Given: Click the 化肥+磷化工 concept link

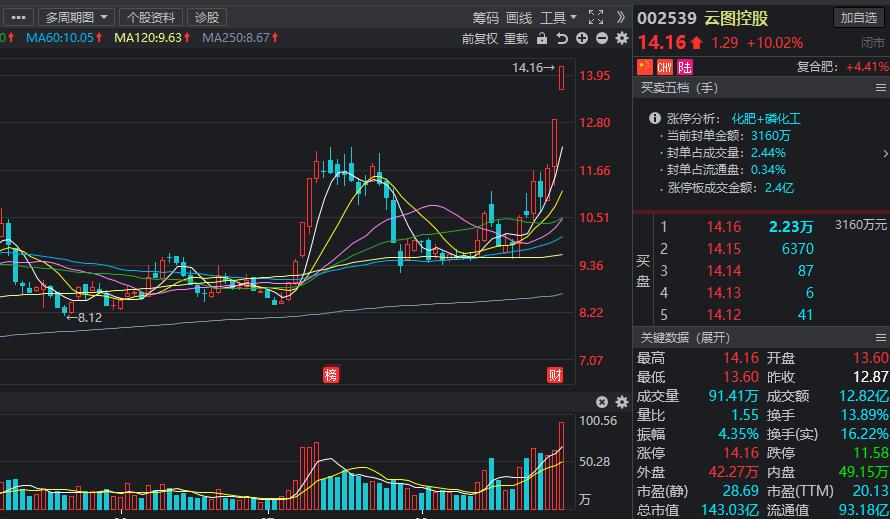Looking at the screenshot, I should pos(766,118).
